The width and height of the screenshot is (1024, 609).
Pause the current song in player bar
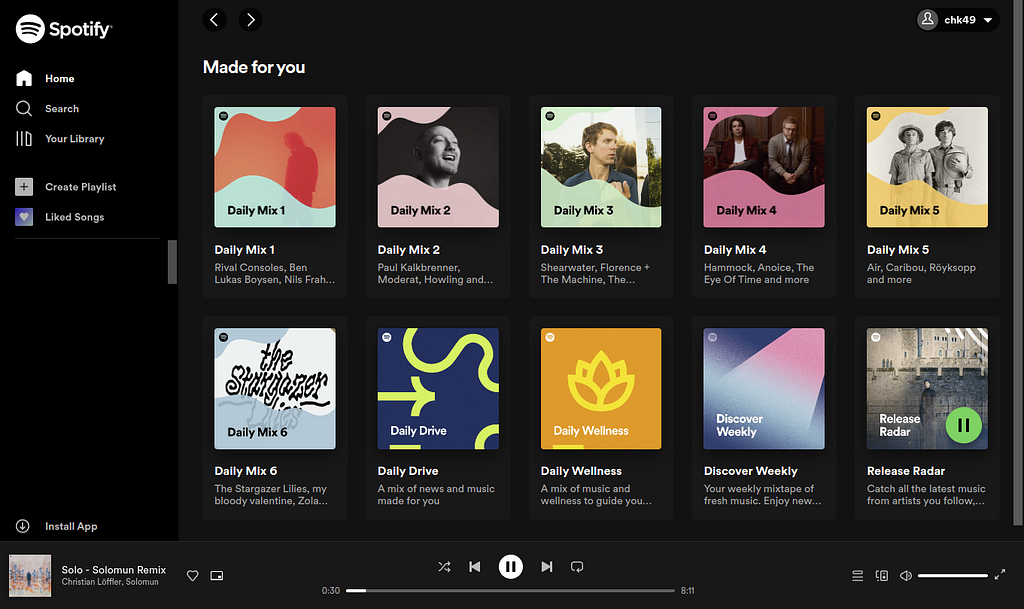pyautogui.click(x=511, y=567)
